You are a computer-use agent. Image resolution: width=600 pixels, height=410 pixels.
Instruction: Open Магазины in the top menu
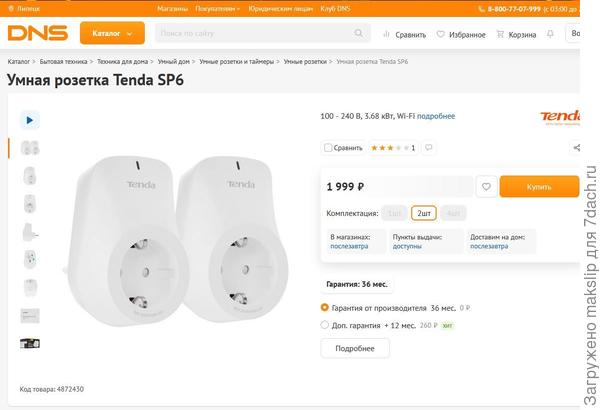pyautogui.click(x=172, y=8)
